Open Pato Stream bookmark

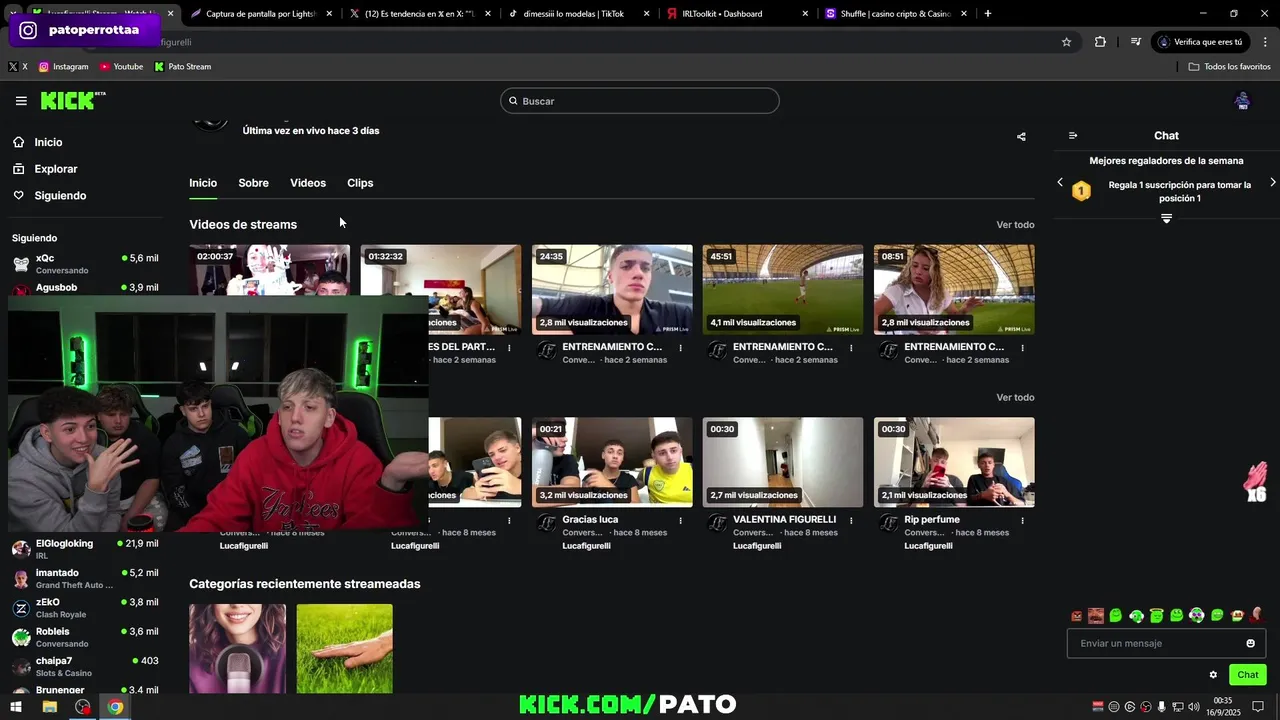tap(182, 67)
